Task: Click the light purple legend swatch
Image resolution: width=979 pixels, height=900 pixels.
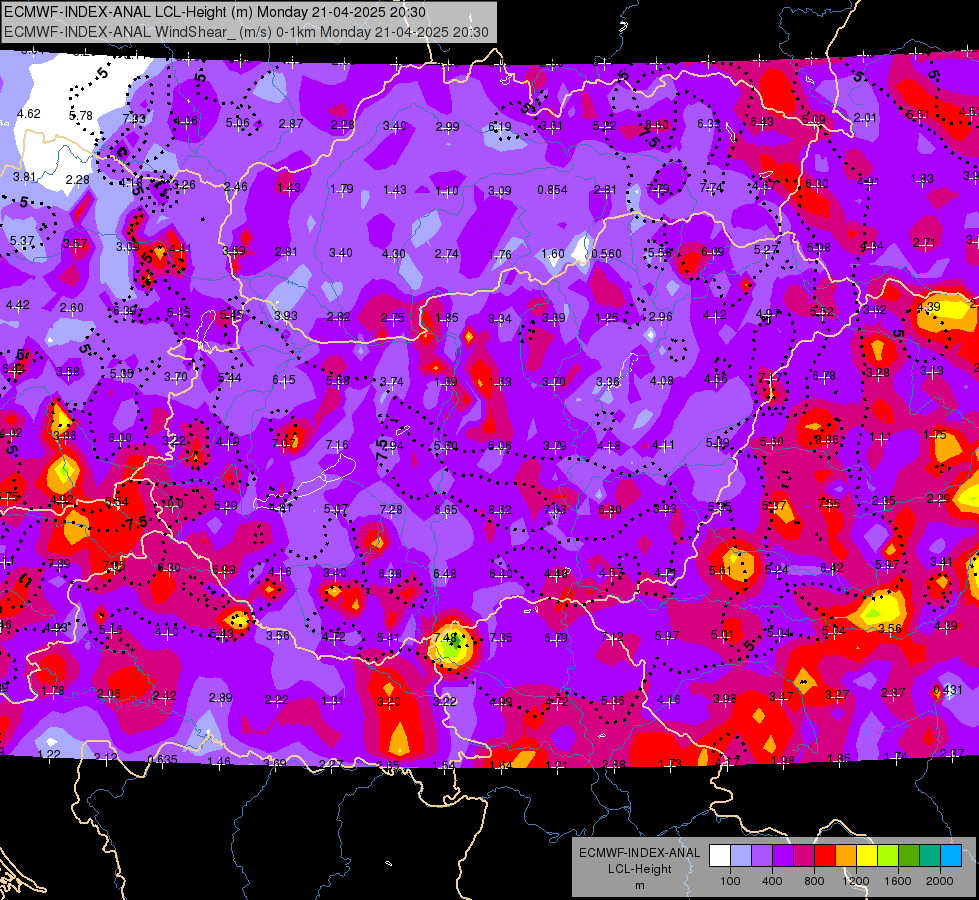Action: 762,856
